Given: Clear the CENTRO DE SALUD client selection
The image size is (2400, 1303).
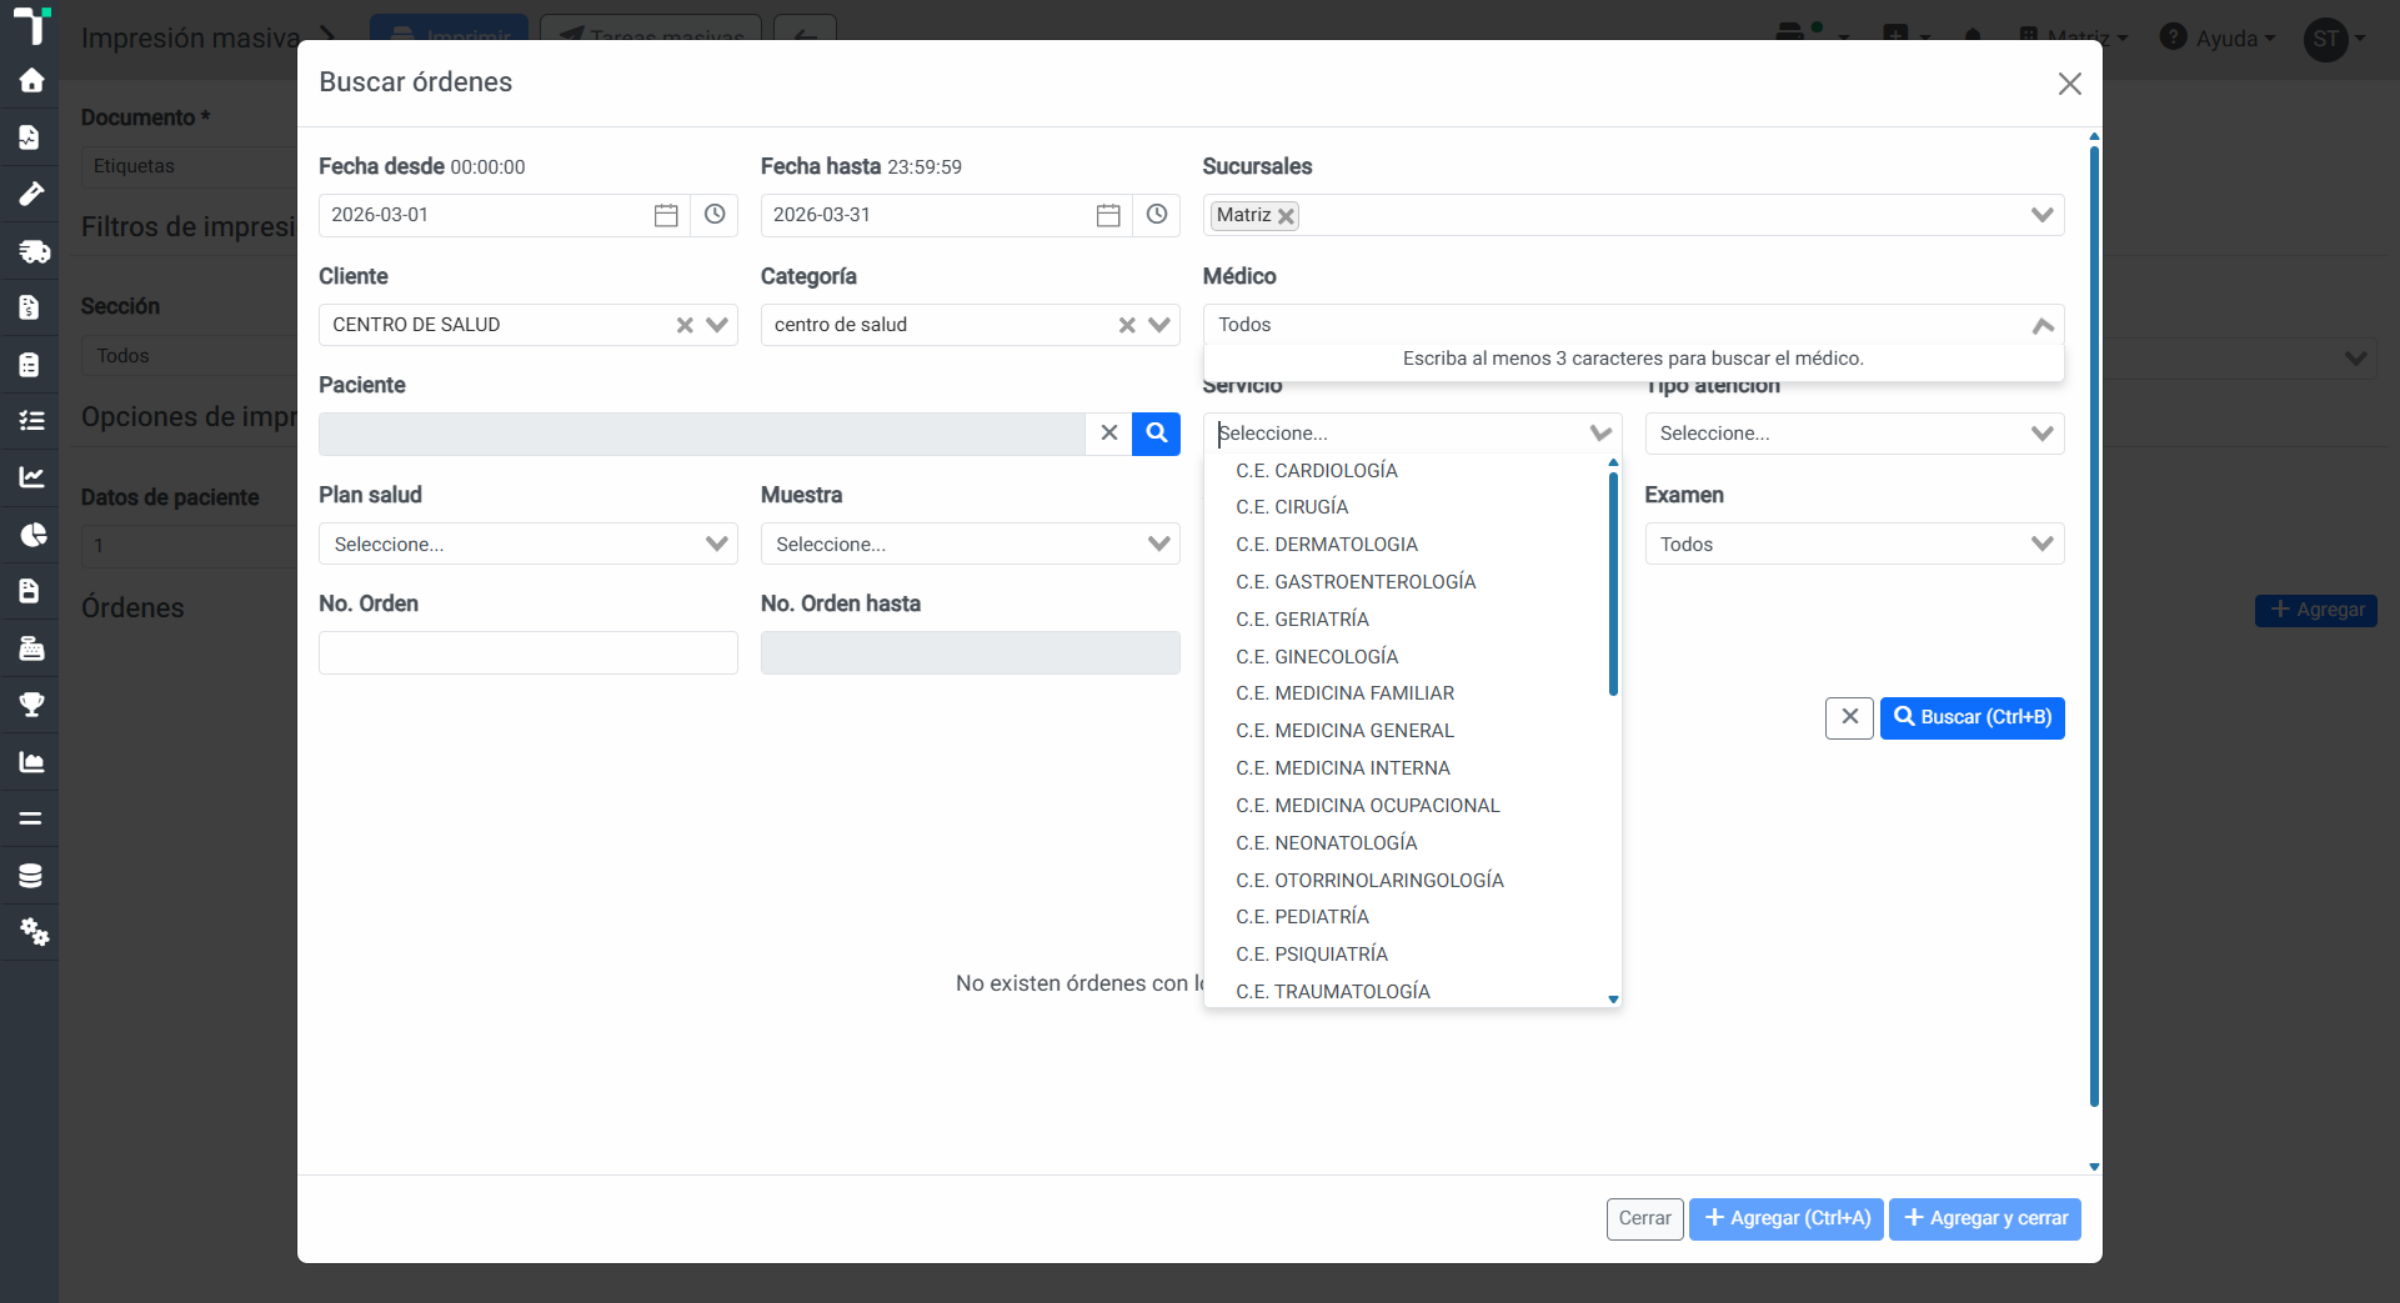Looking at the screenshot, I should tap(684, 325).
